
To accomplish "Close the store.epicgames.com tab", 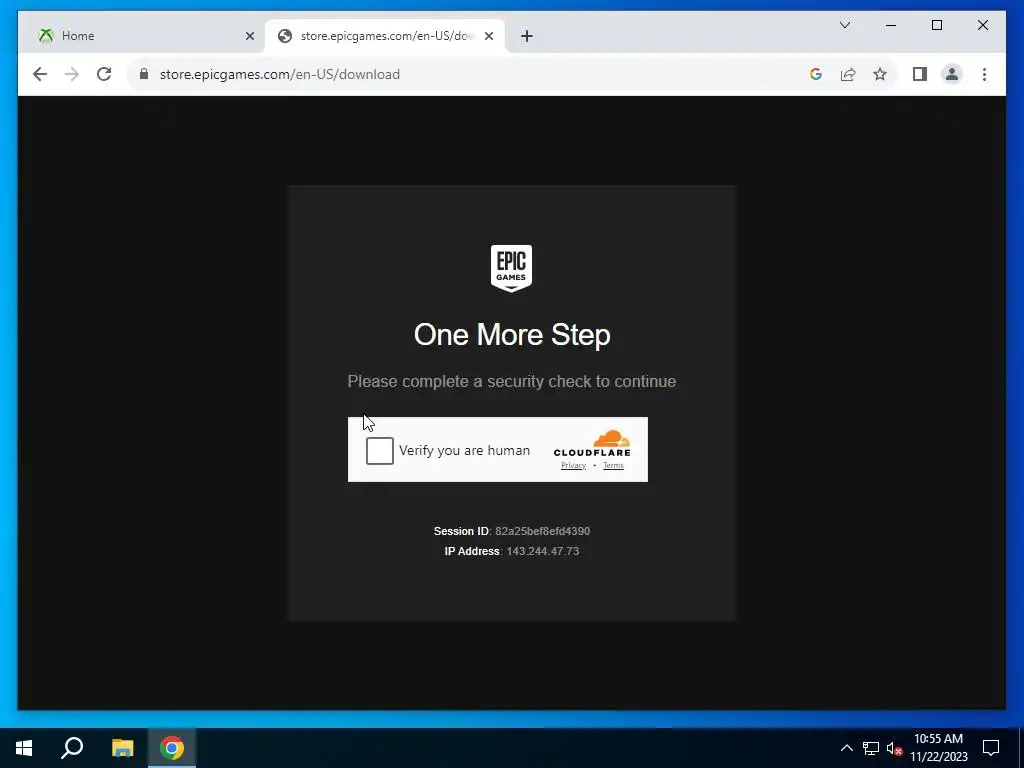I will point(489,36).
